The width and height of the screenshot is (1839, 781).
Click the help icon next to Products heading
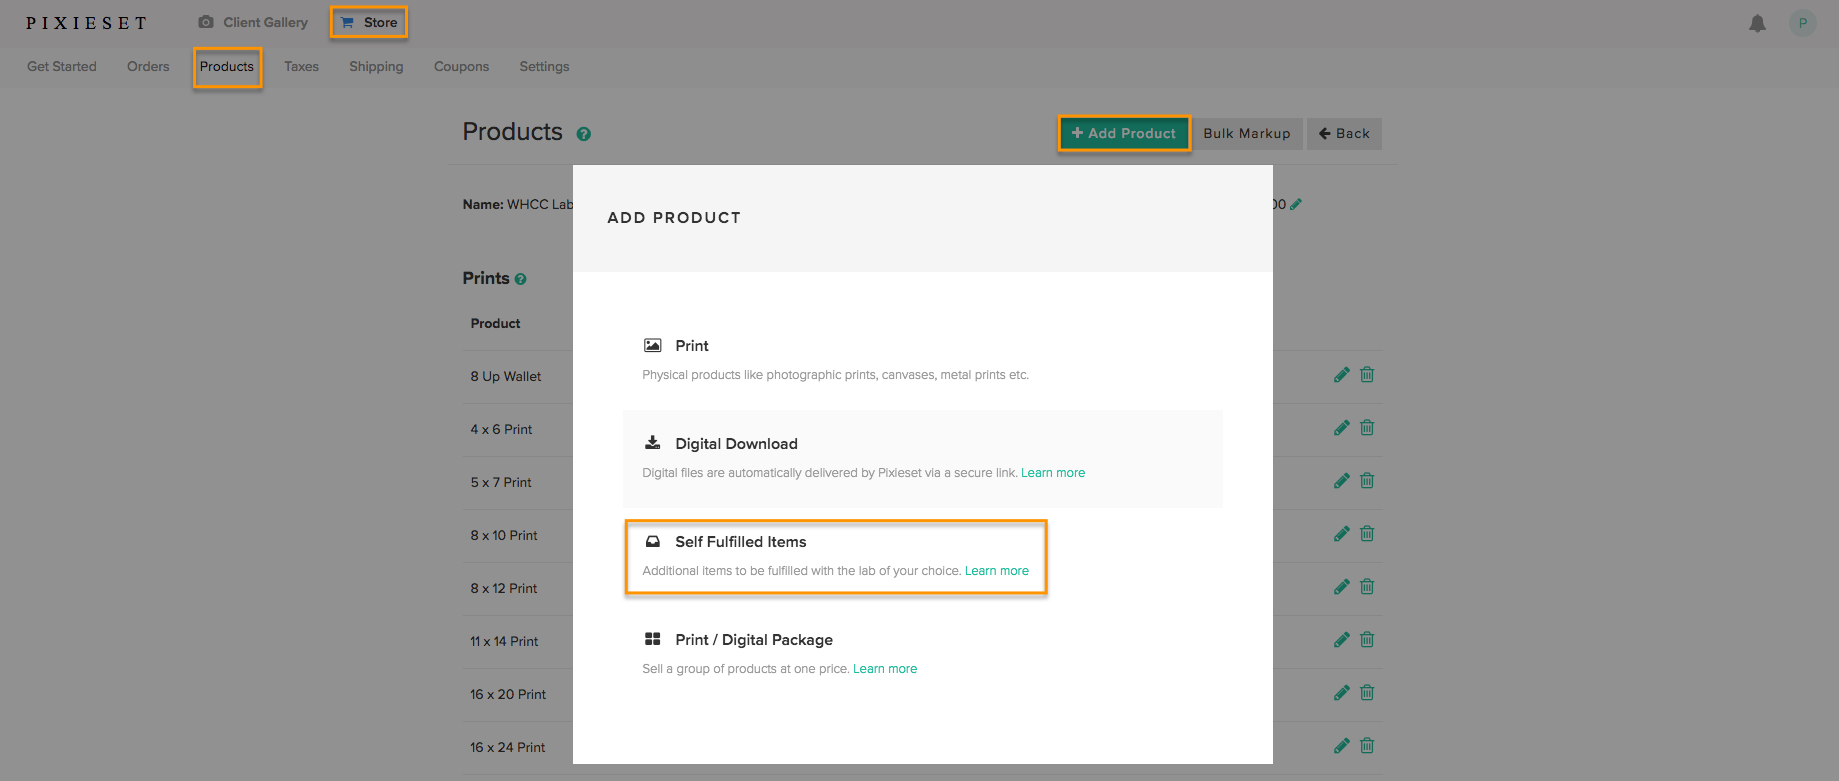[x=584, y=134]
